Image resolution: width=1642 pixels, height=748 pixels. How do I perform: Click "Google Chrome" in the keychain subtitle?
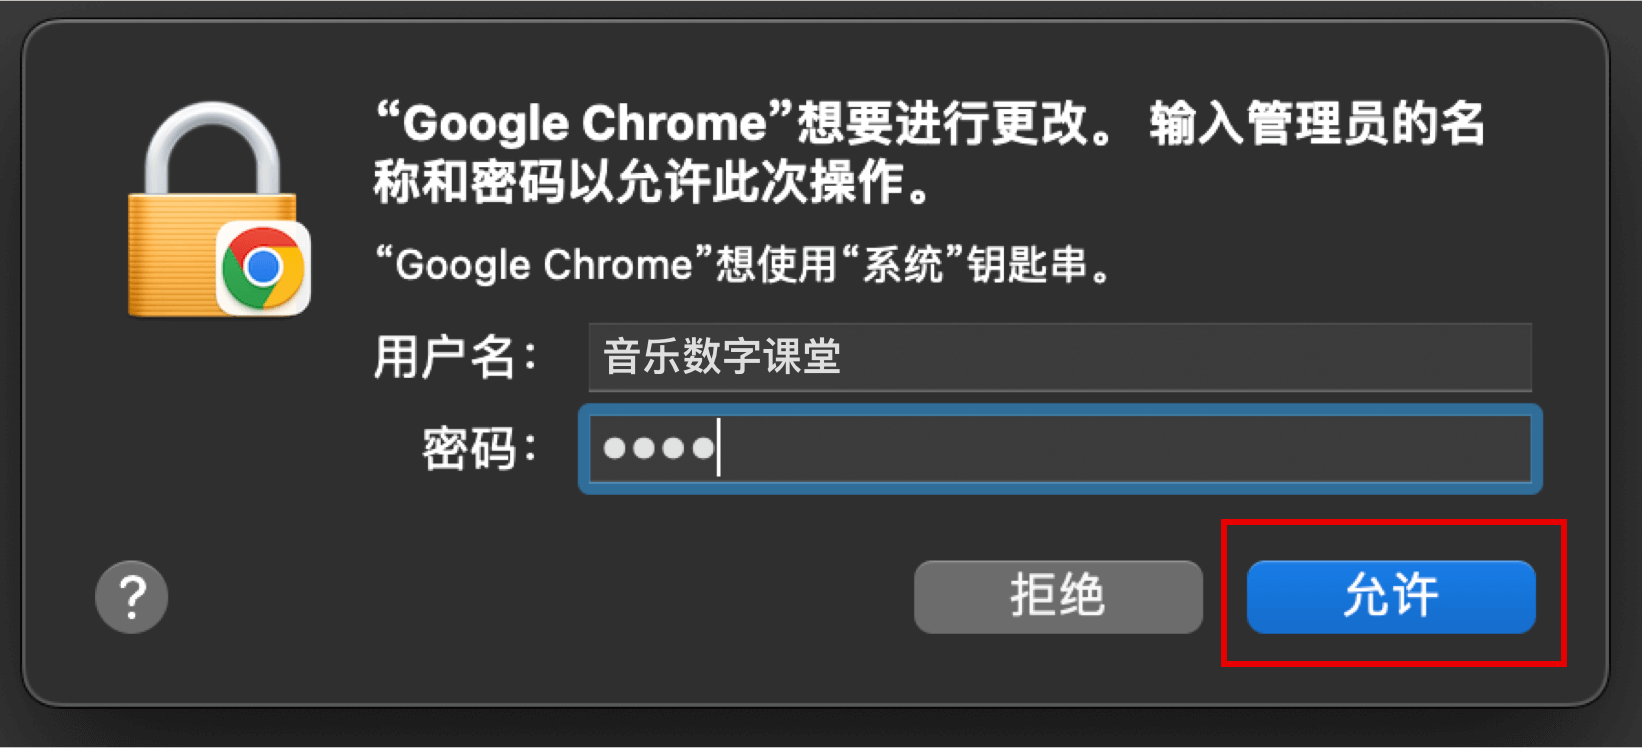pos(544,265)
